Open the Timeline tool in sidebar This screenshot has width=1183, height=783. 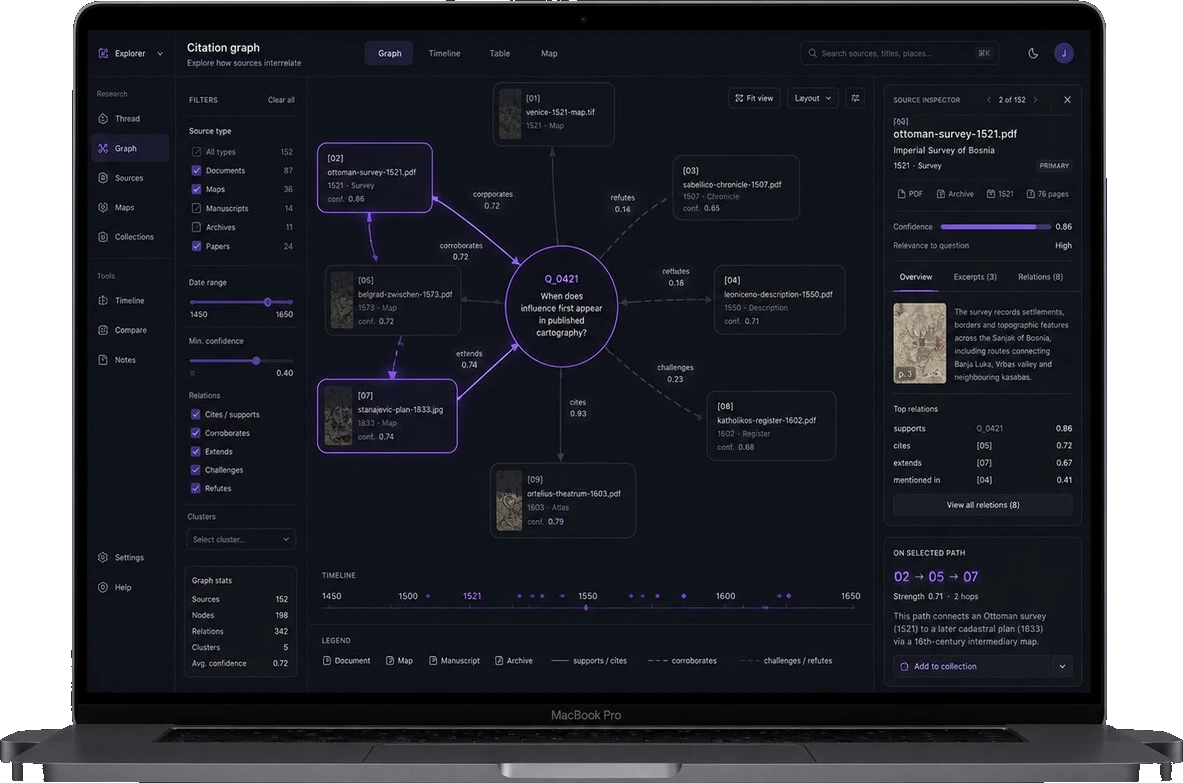pyautogui.click(x=130, y=300)
